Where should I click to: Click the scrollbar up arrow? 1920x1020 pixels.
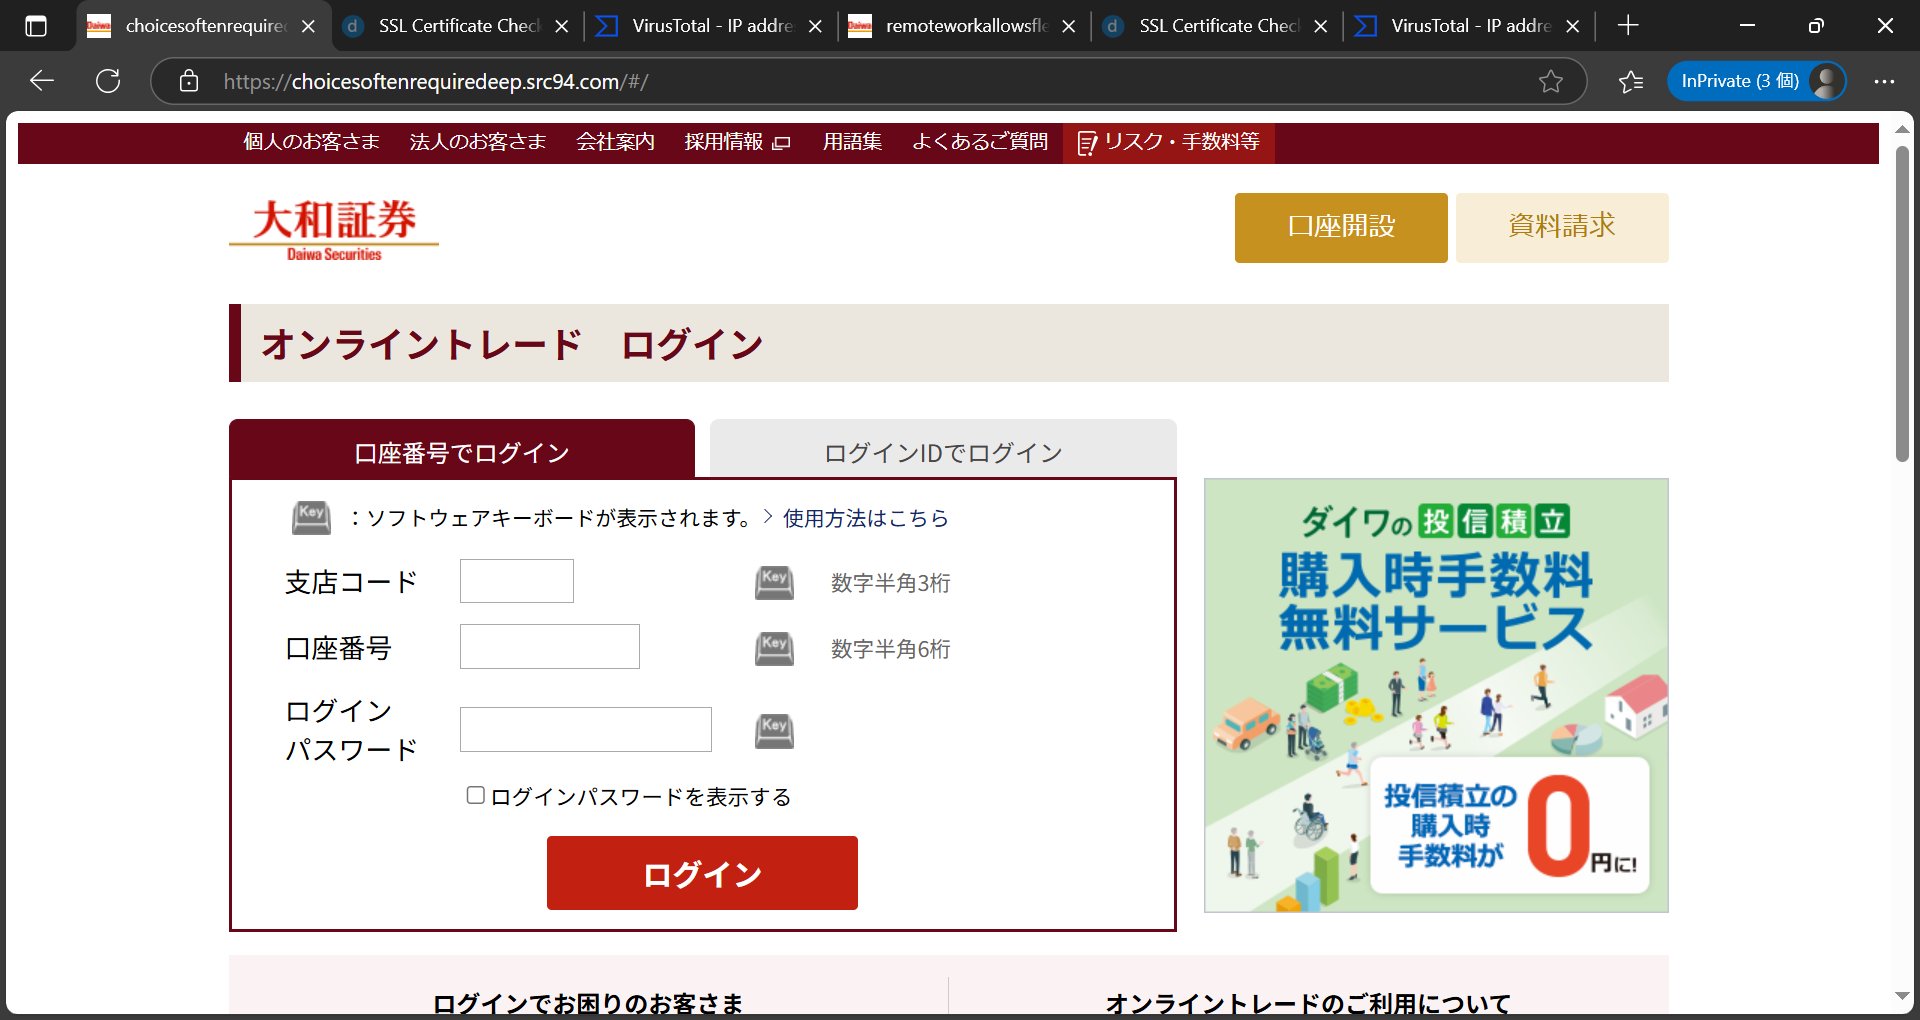tap(1902, 130)
